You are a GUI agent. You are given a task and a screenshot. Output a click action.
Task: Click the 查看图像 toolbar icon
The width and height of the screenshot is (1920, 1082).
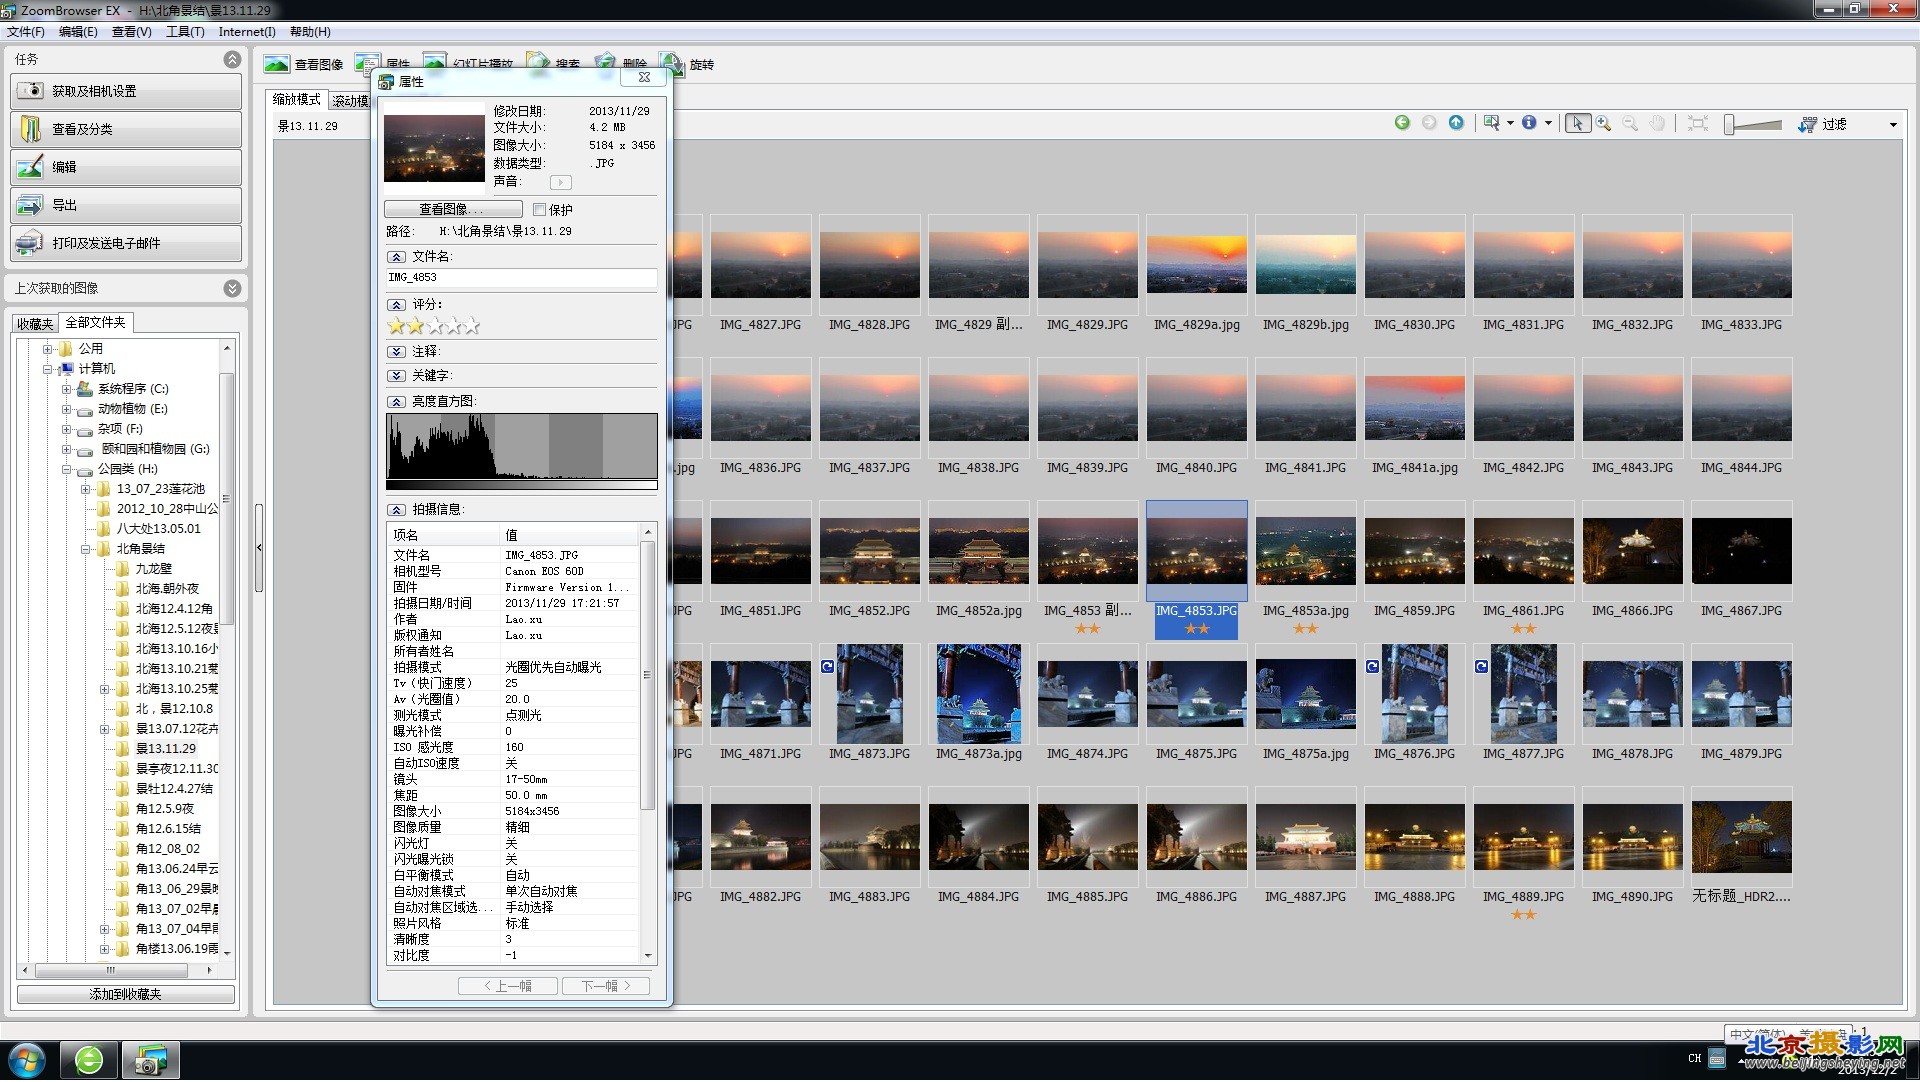click(277, 64)
